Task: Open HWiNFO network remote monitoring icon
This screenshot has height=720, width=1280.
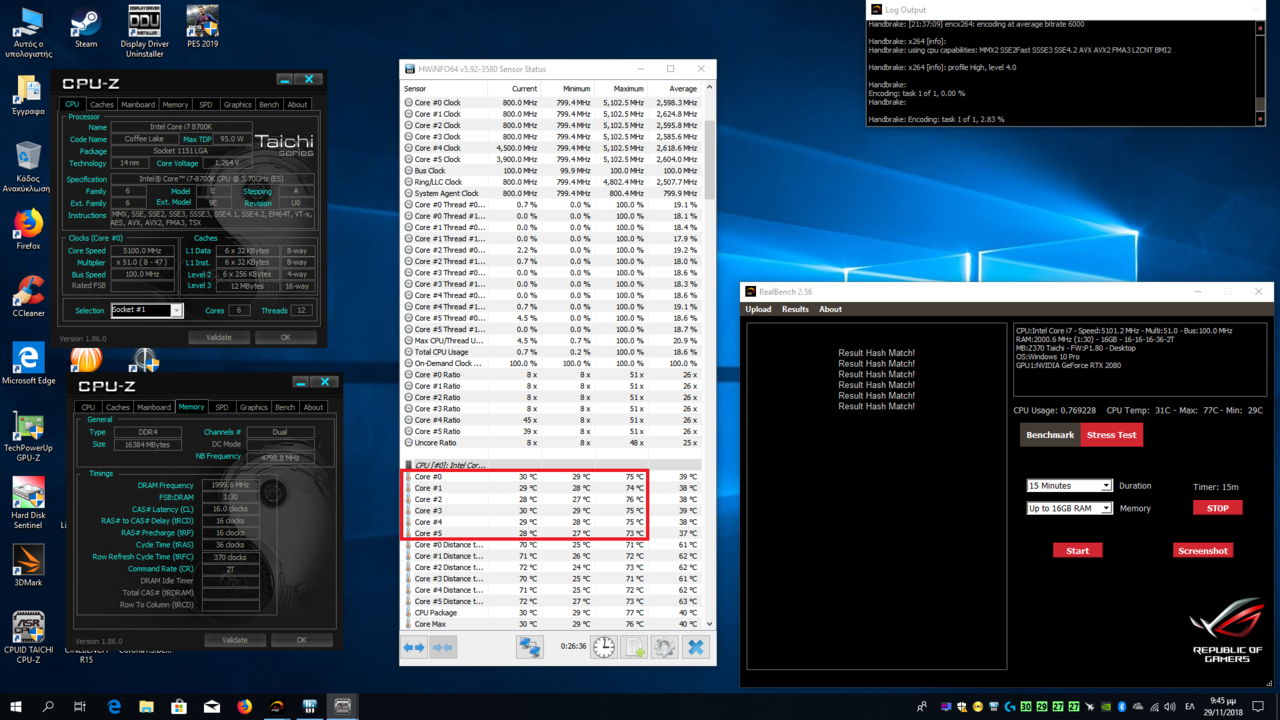Action: (529, 647)
